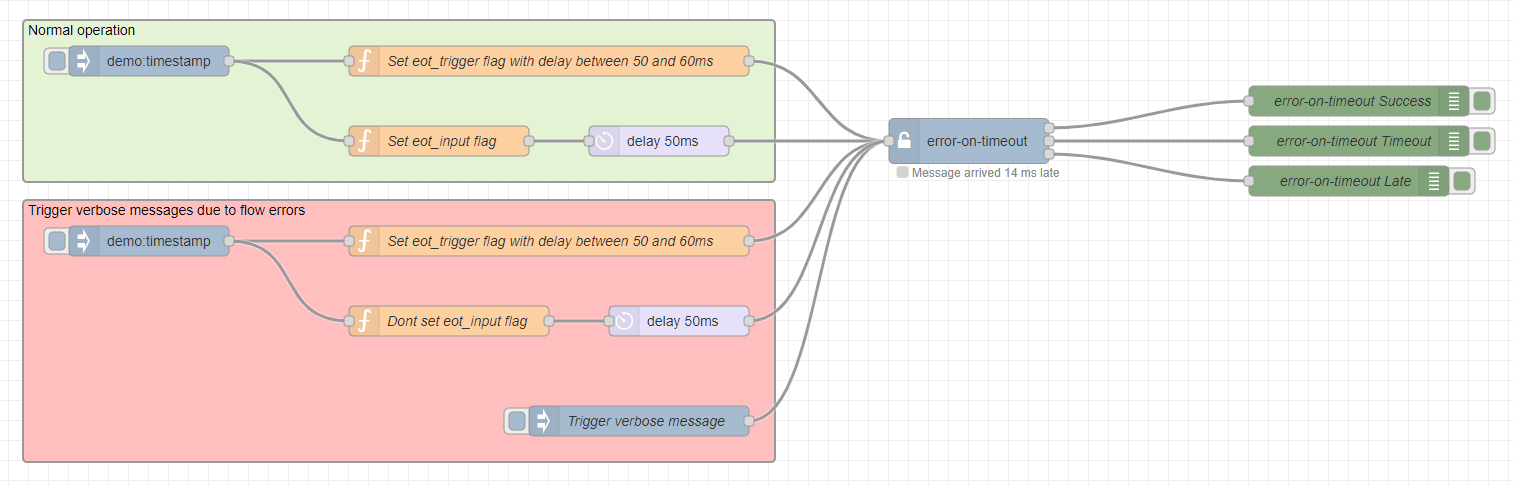Click the unlock icon on the error-on-timeout node
Image resolution: width=1513 pixels, height=485 pixels.
pyautogui.click(x=904, y=141)
